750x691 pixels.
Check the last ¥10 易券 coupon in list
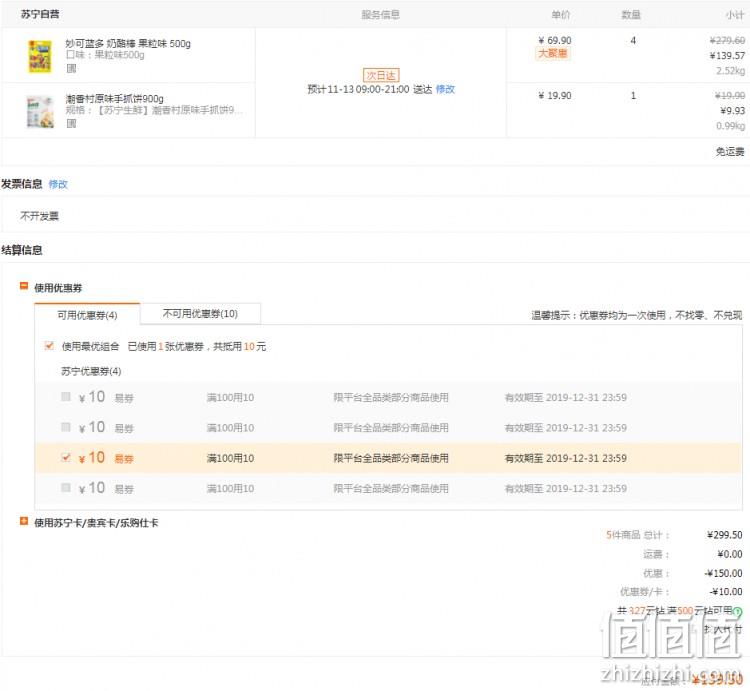pos(66,487)
